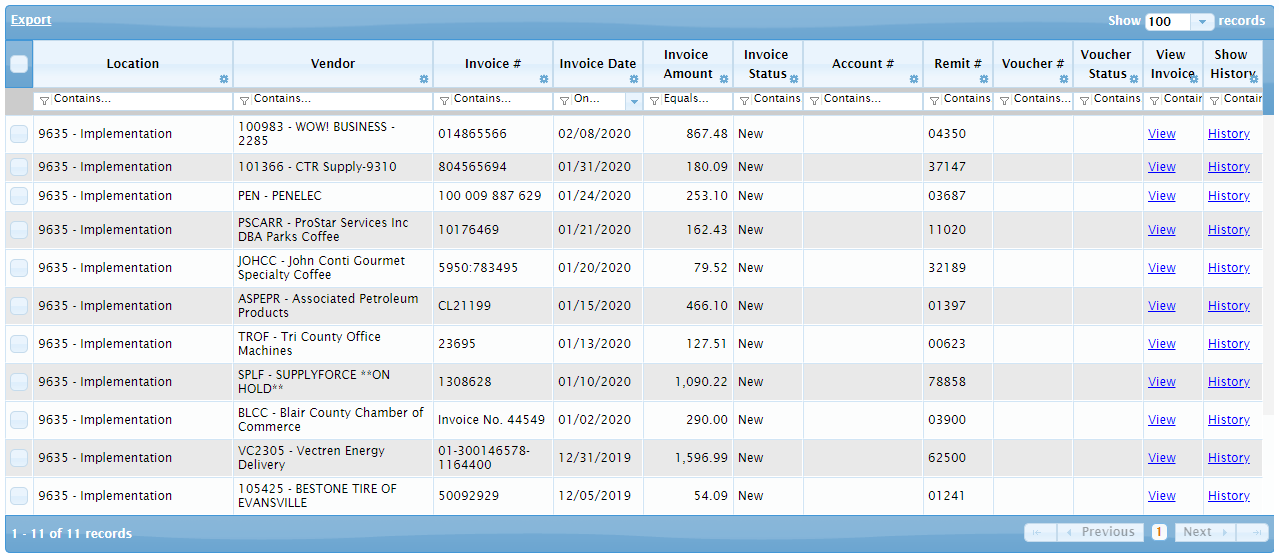Check the box for the WOW! BUSINESS row
The width and height of the screenshot is (1279, 556).
tap(19, 134)
